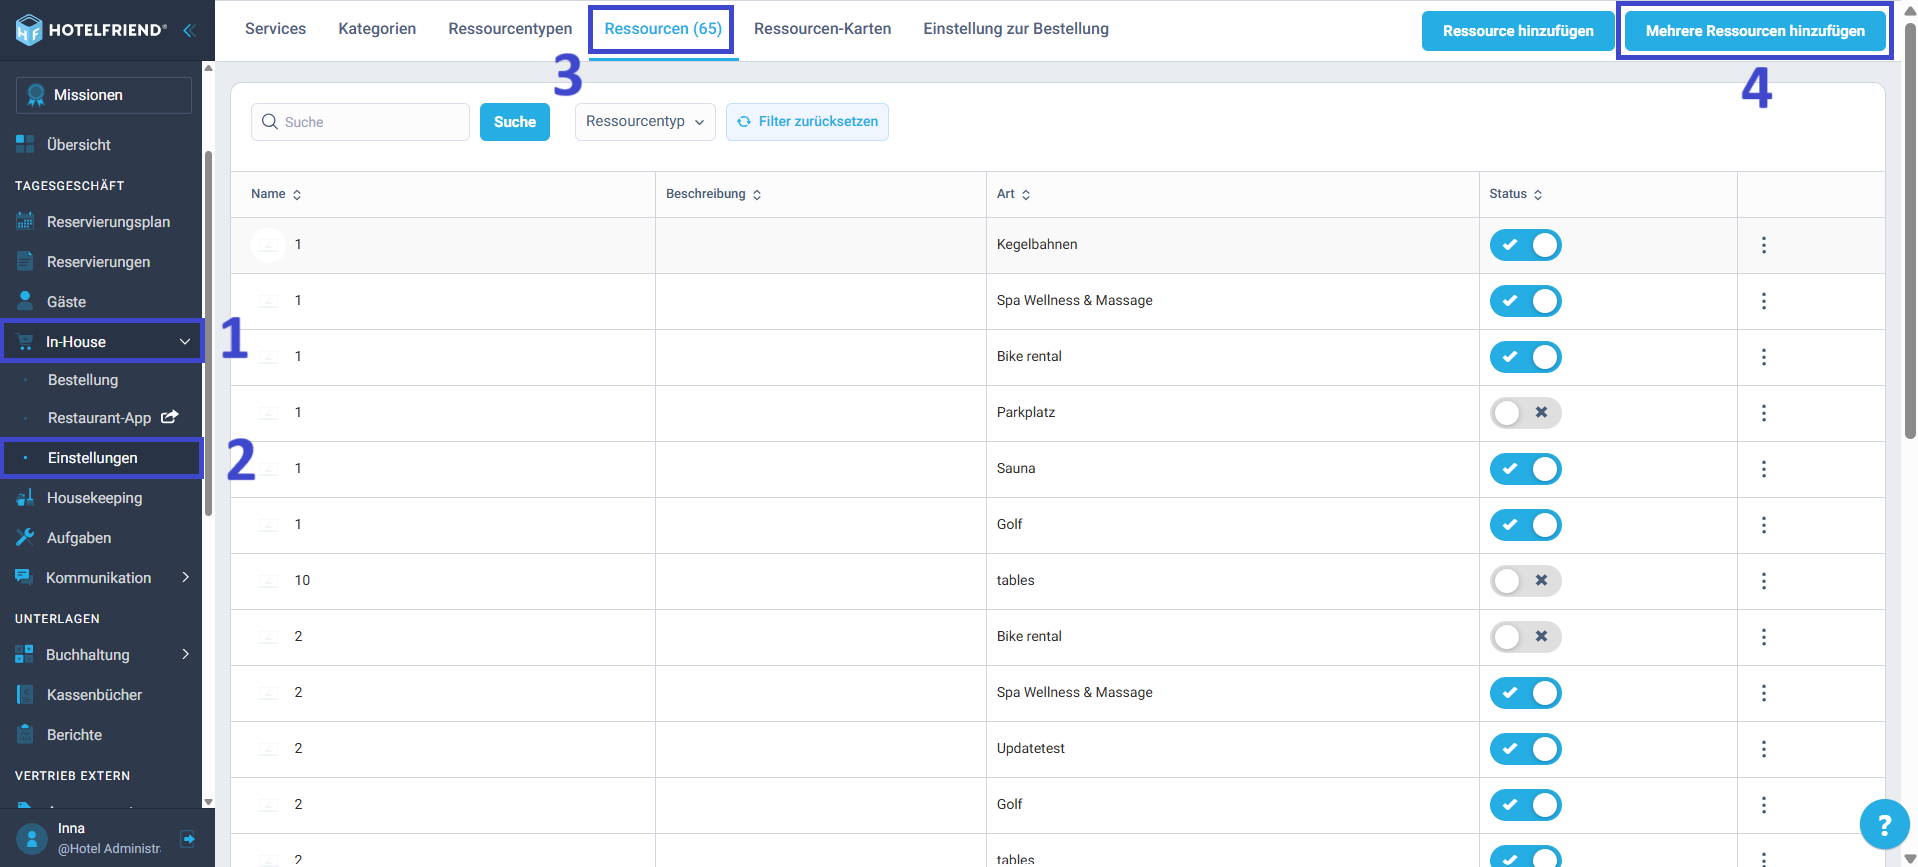Click the Kommunikation chat icon
The height and width of the screenshot is (867, 1918).
coord(24,577)
